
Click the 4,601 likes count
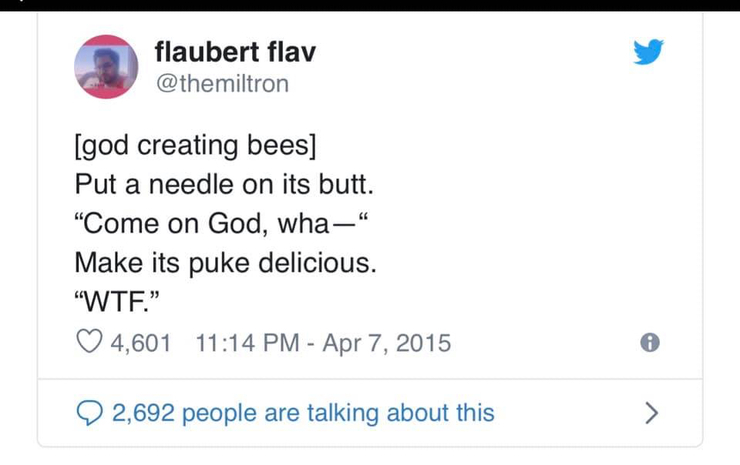(x=139, y=344)
